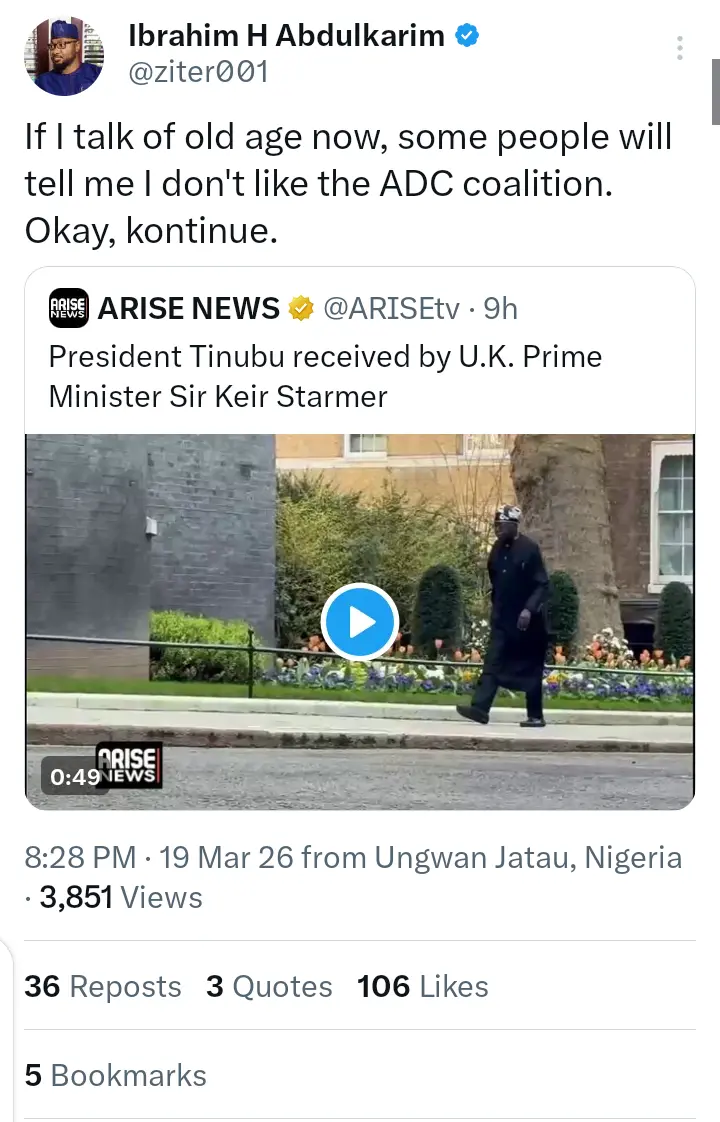The height and width of the screenshot is (1122, 720).
Task: Show the 3 Quotes list
Action: tap(269, 987)
